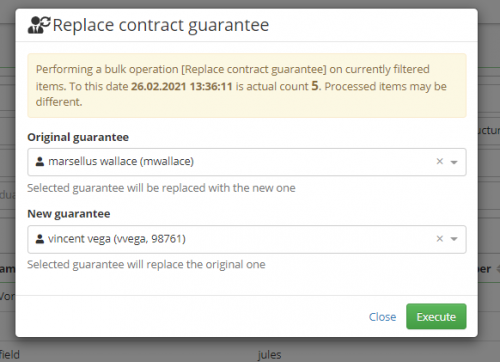Click 'Selected guarantee will be replaced' help text

[x=161, y=188]
